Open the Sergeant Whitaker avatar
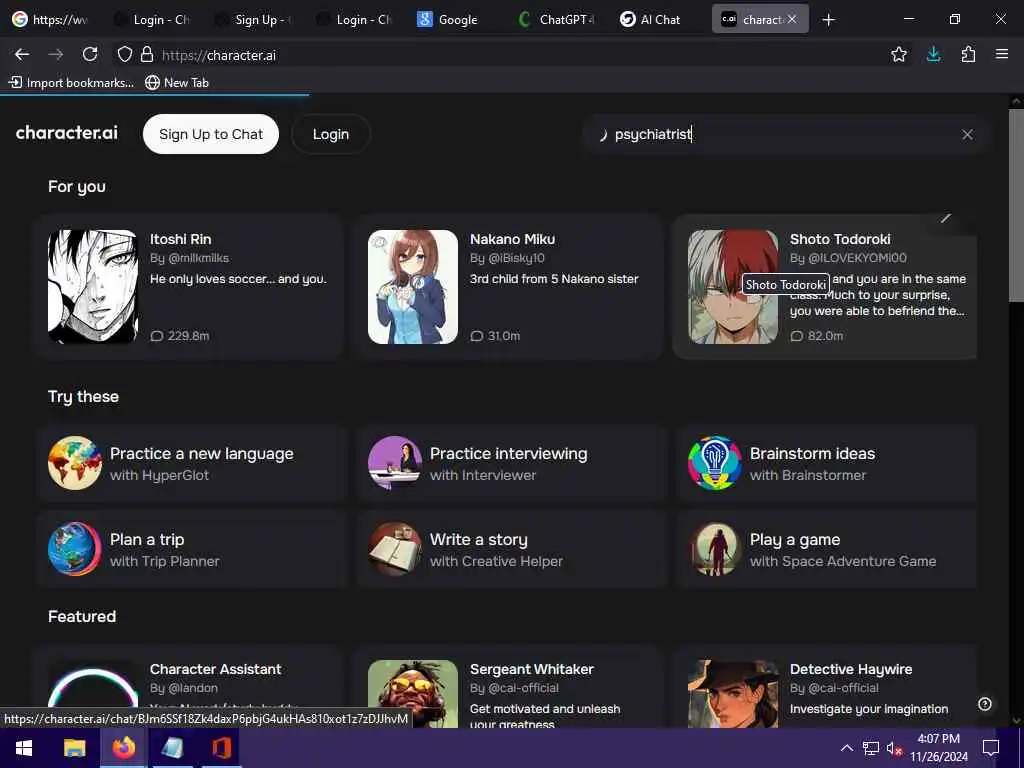 point(413,694)
